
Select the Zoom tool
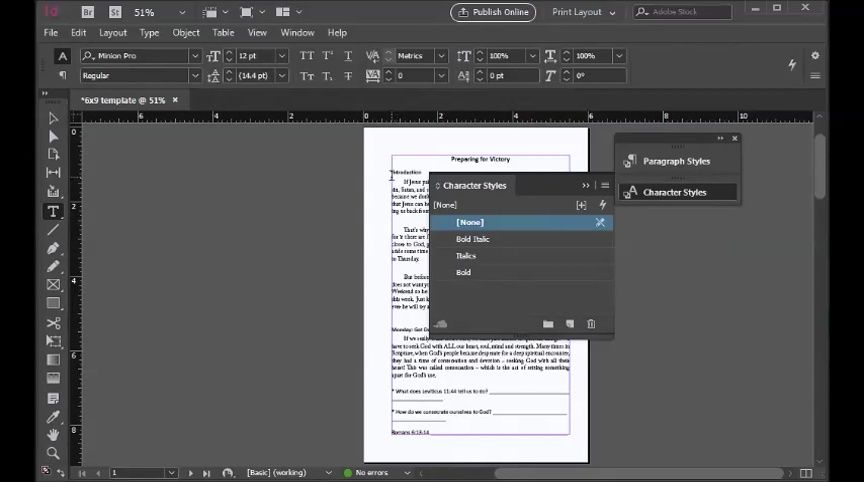coord(53,453)
